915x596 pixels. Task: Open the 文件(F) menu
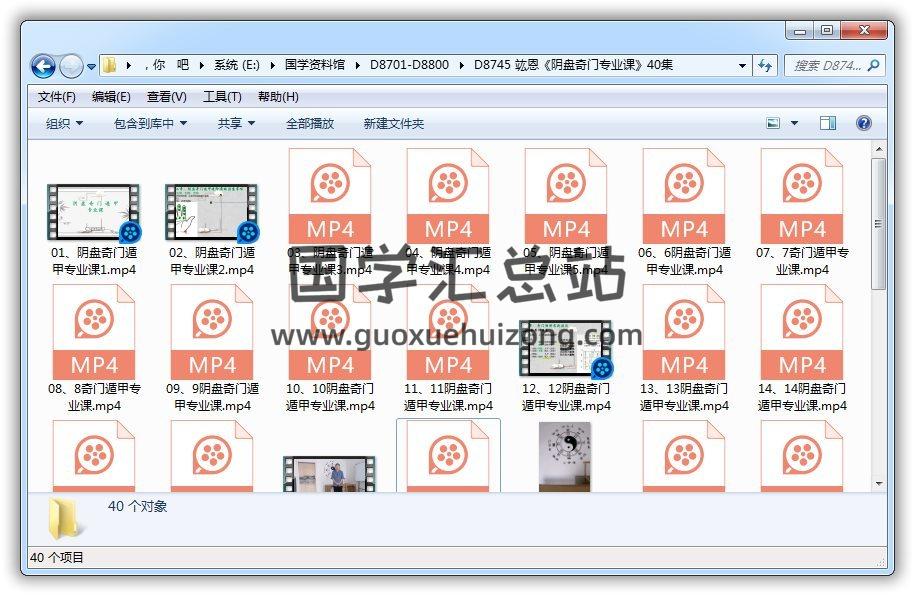[57, 97]
